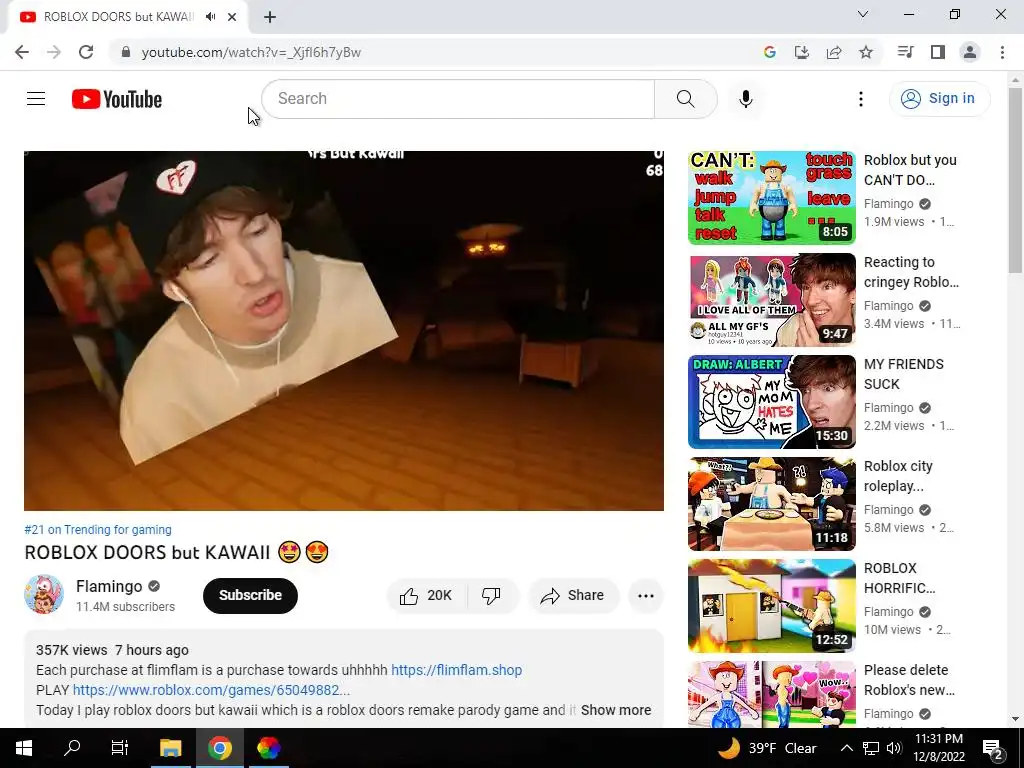Open a new Chrome tab

coord(270,17)
